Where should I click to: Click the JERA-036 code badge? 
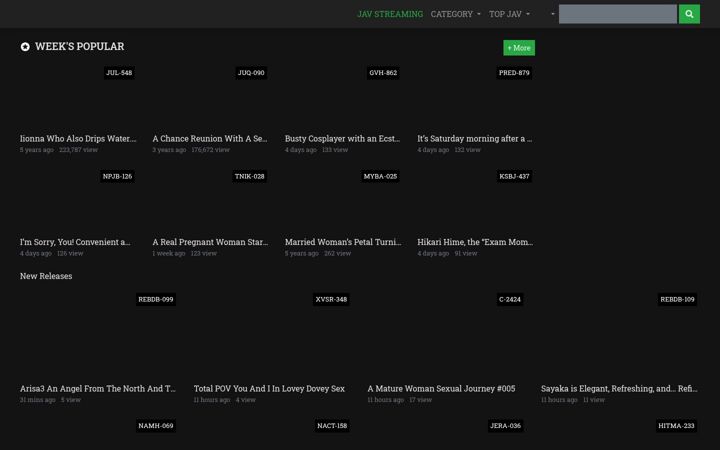click(x=505, y=426)
